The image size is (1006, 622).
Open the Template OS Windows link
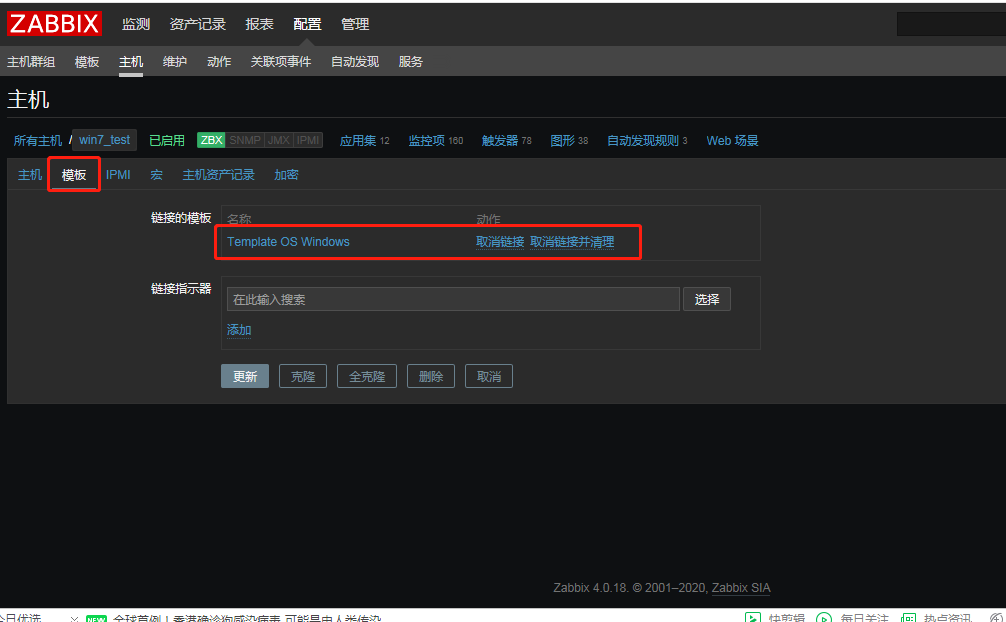[288, 242]
